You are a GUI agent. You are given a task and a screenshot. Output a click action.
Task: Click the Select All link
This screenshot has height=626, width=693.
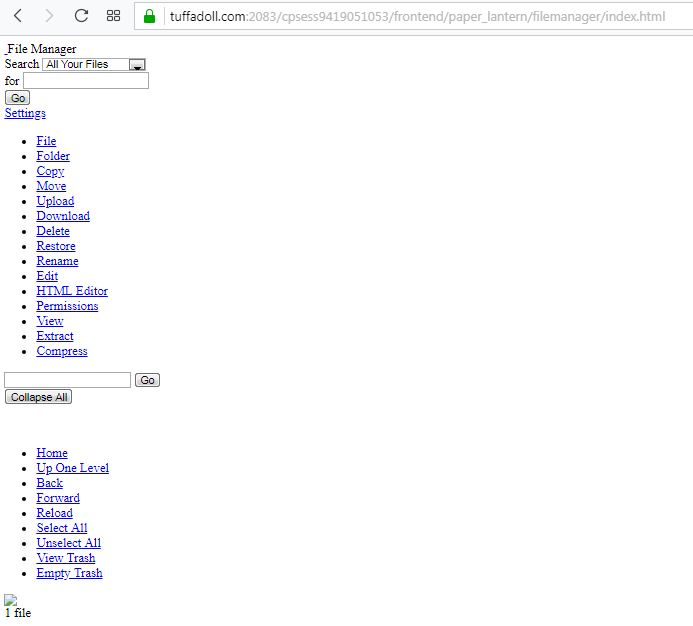point(62,528)
